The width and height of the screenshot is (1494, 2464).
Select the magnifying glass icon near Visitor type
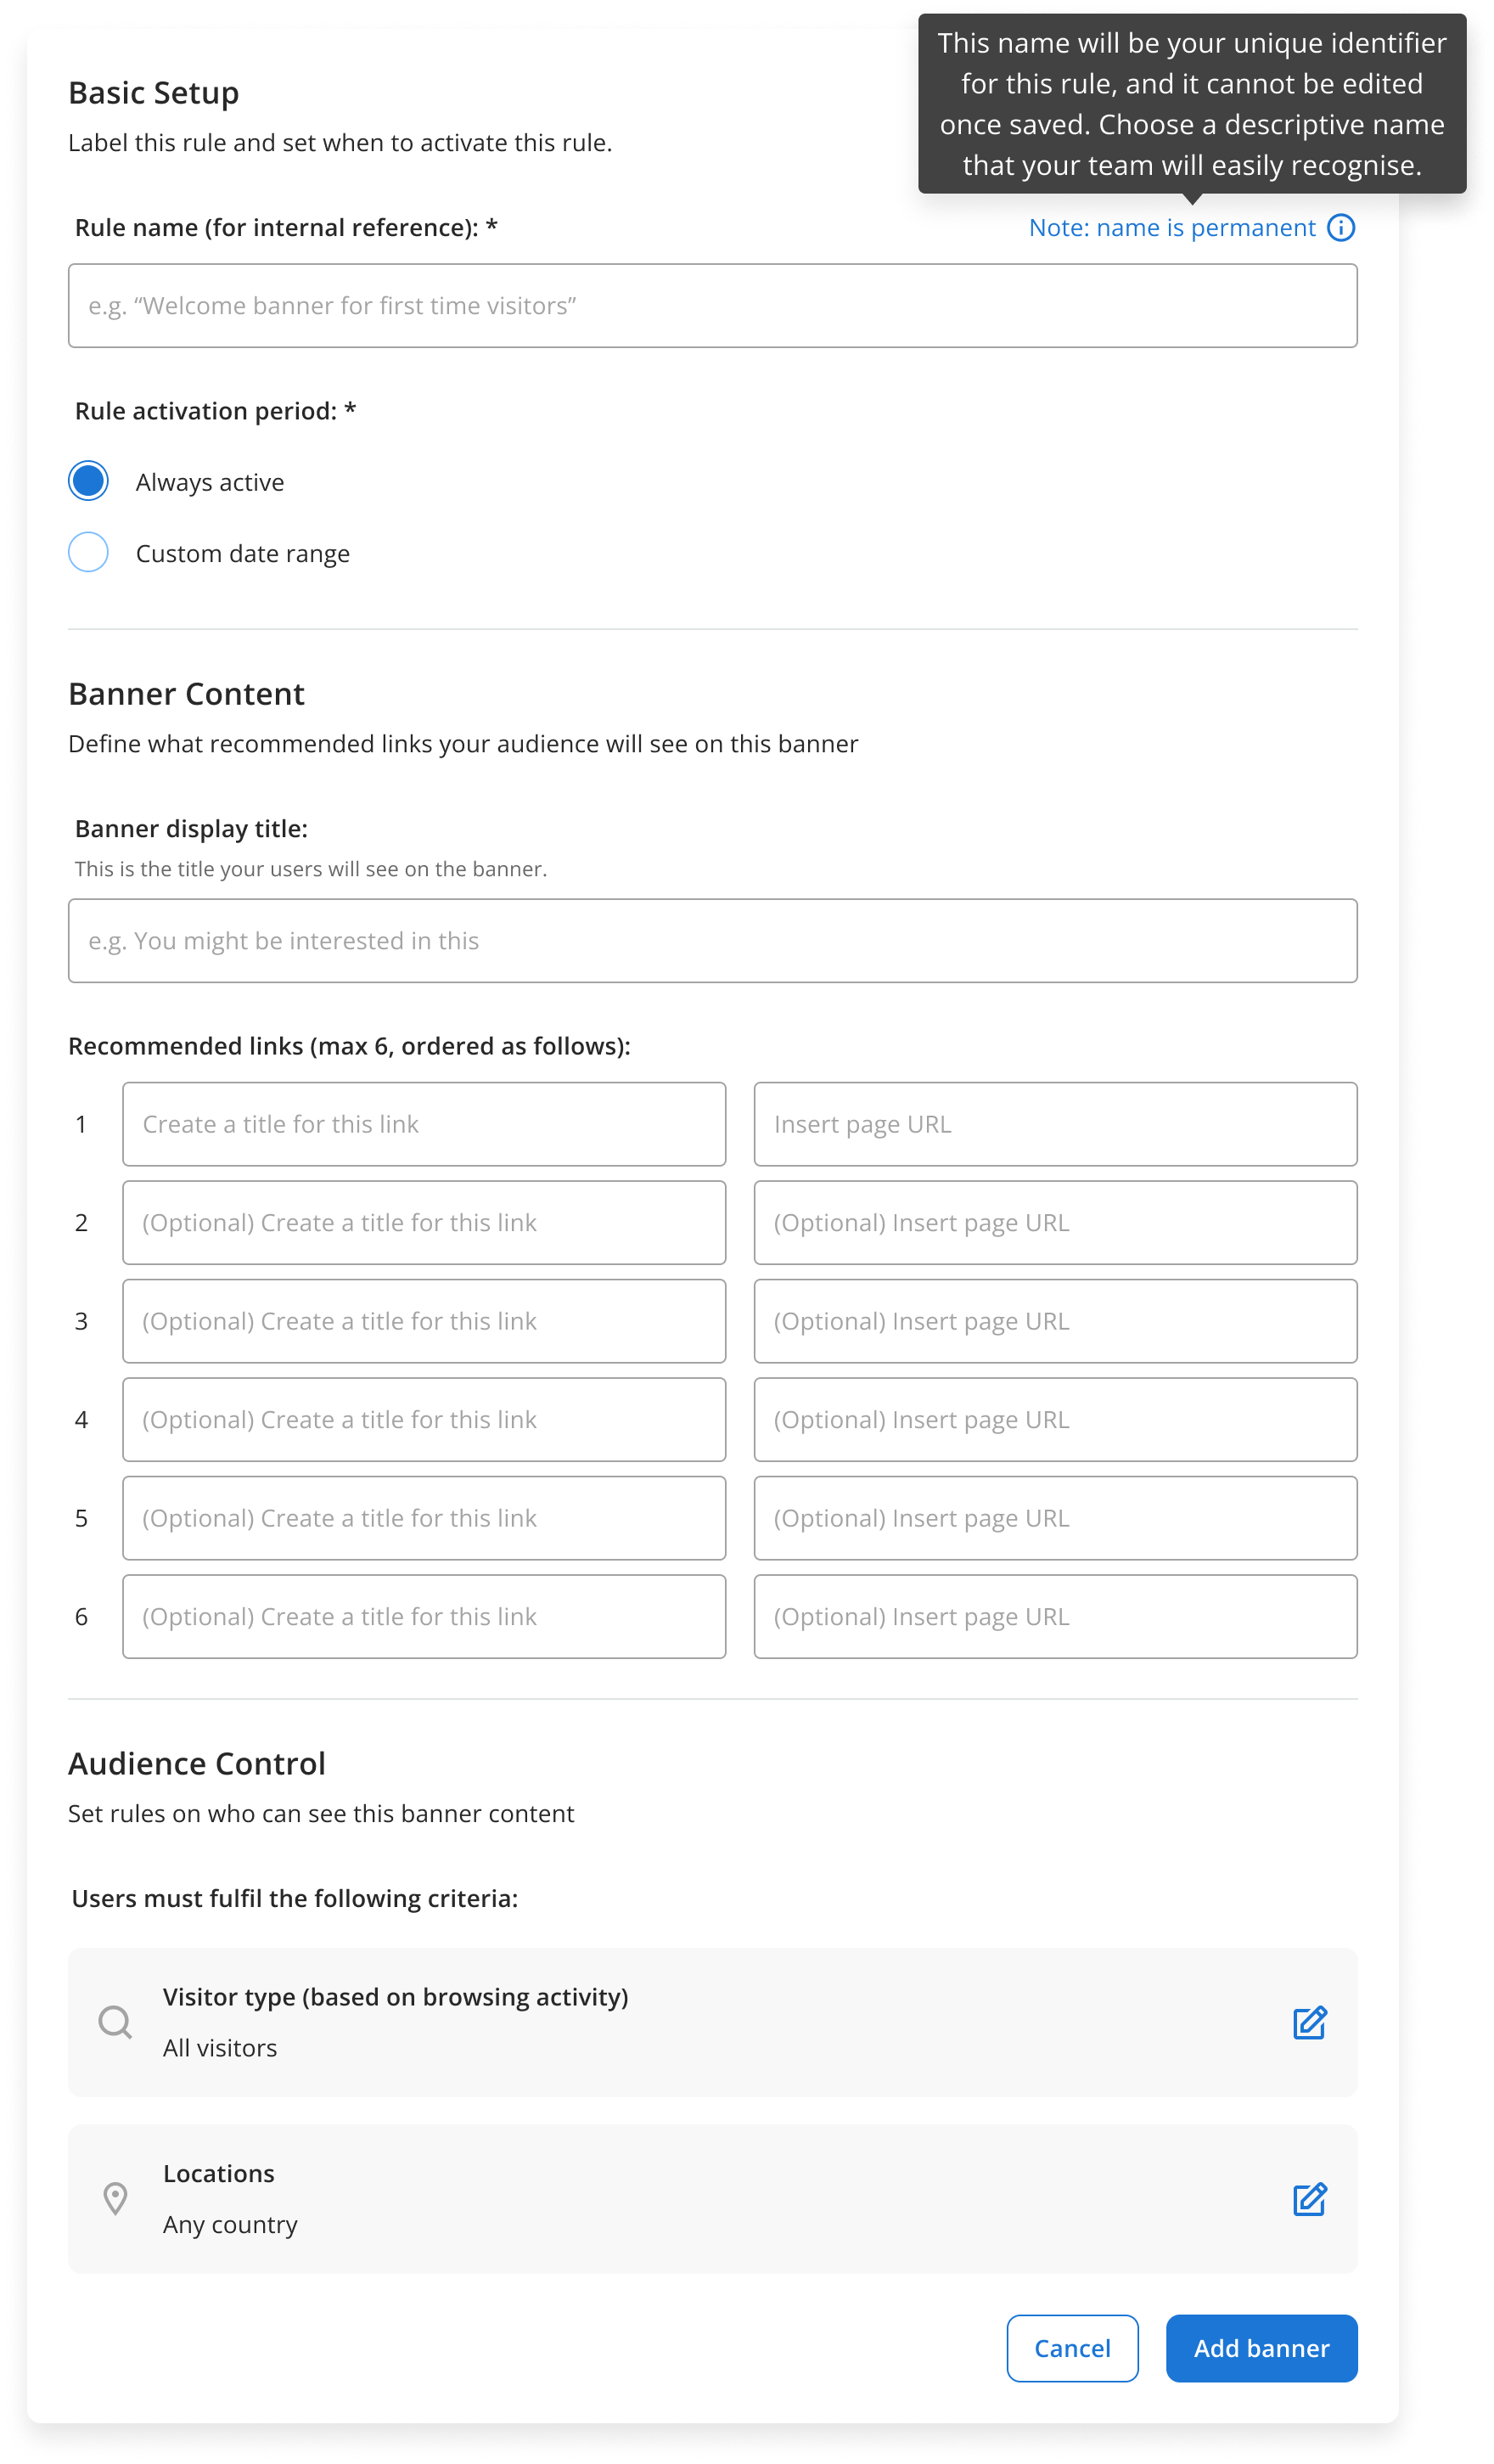pyautogui.click(x=116, y=2023)
